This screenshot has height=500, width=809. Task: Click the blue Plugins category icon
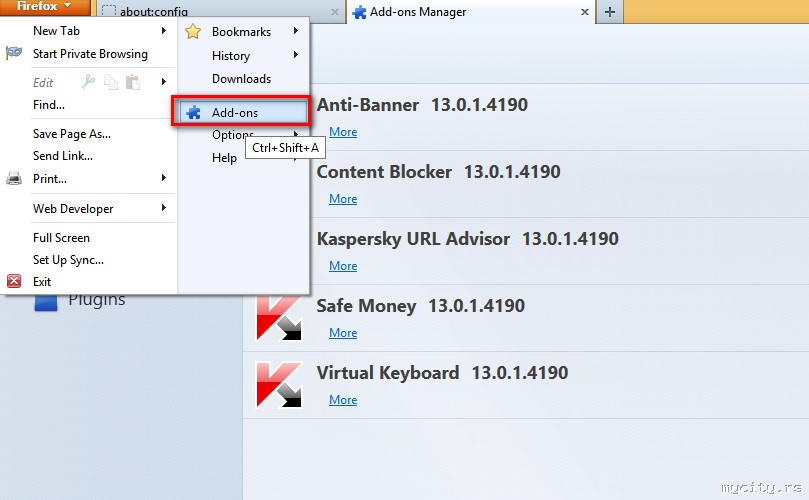click(x=45, y=303)
